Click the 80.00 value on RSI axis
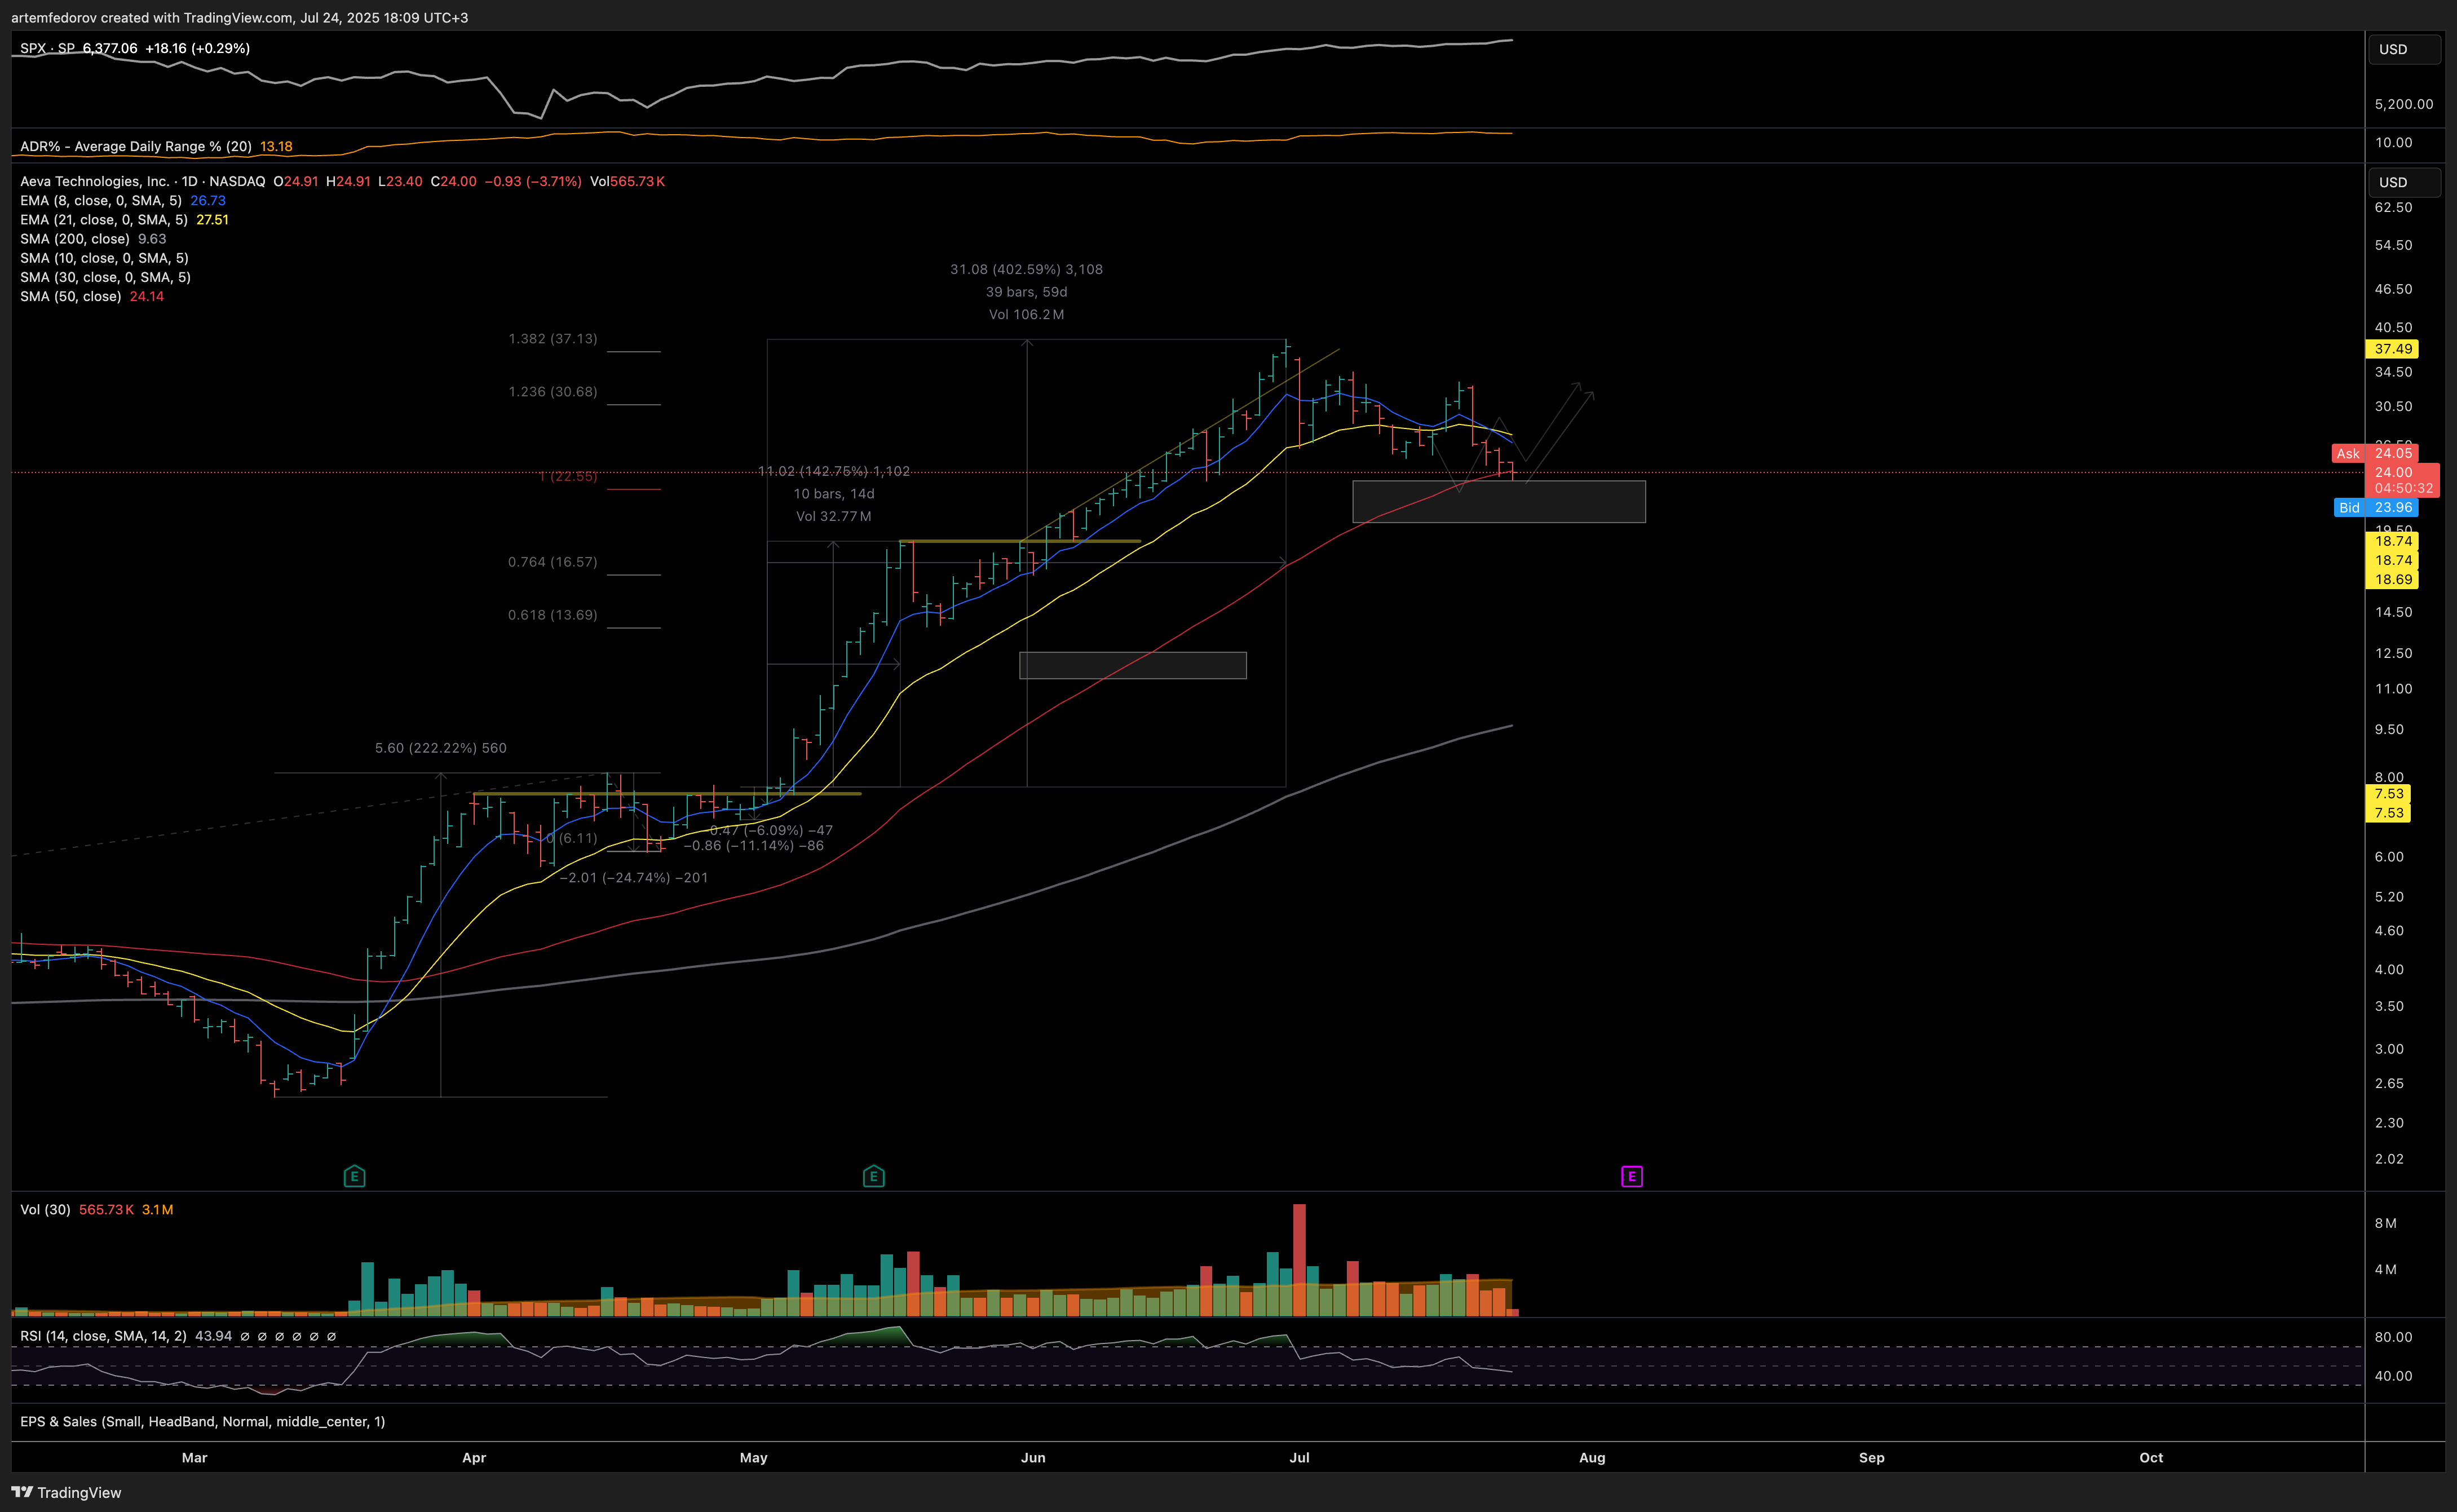 click(2393, 1337)
